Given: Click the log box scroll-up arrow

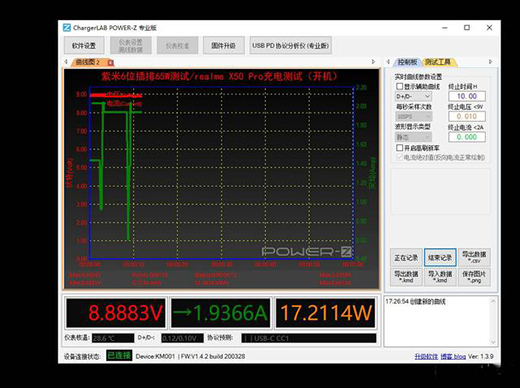Looking at the screenshot, I should pos(493,301).
